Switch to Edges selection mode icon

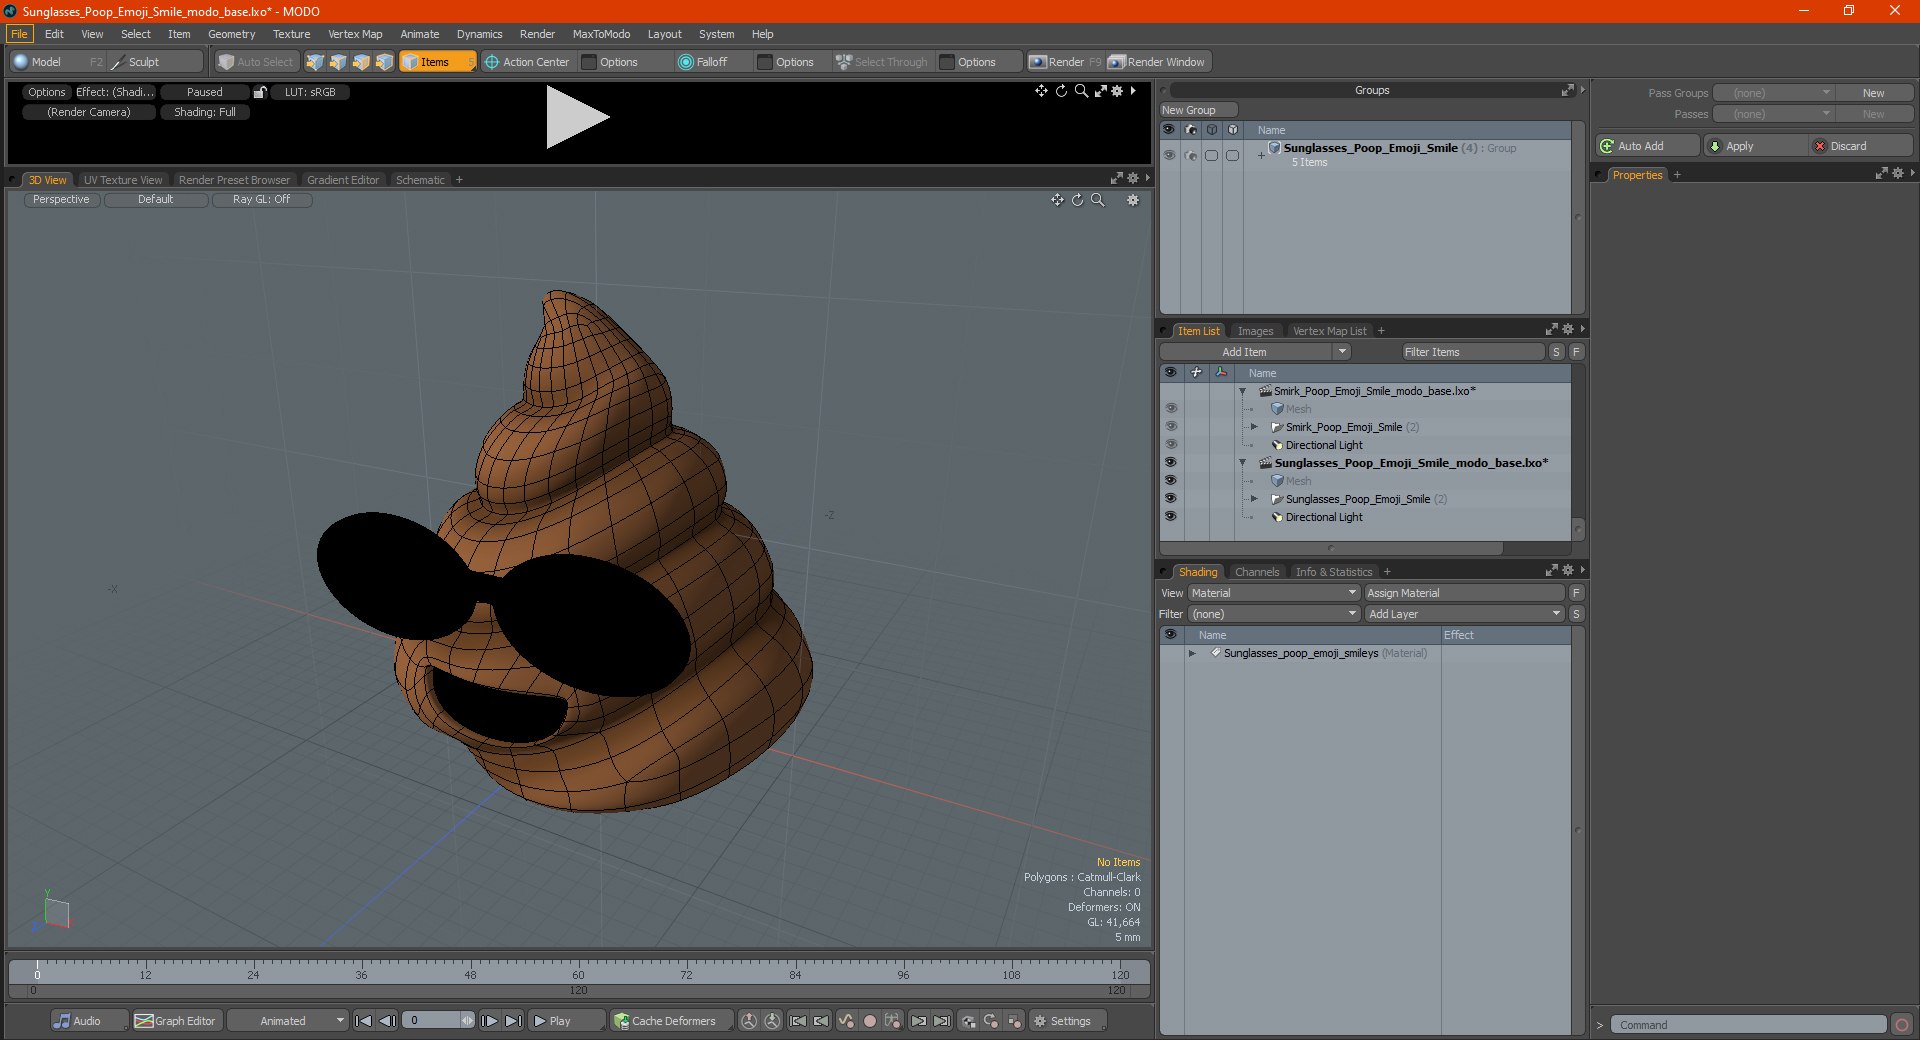click(338, 62)
